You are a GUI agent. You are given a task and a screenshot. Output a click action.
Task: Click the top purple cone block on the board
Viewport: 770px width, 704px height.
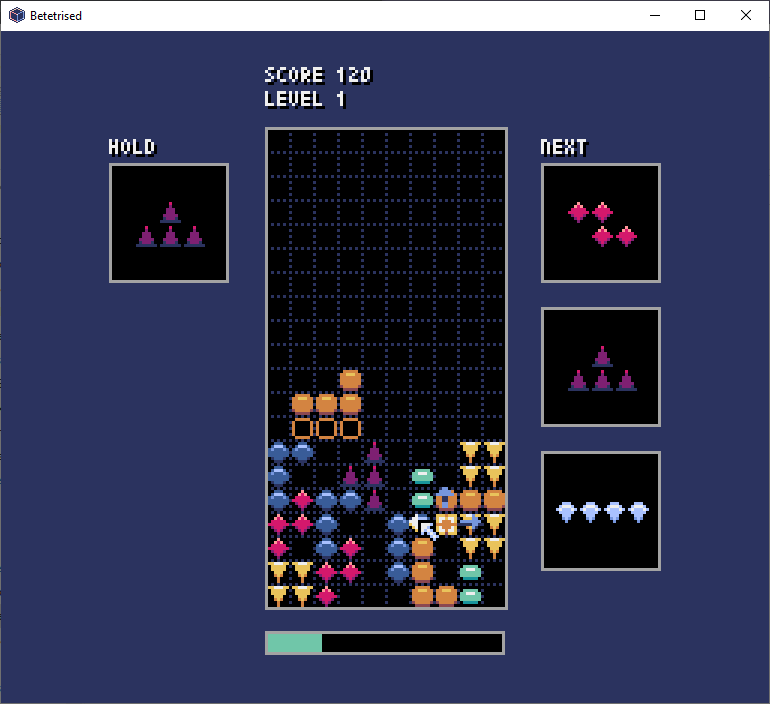[x=375, y=452]
